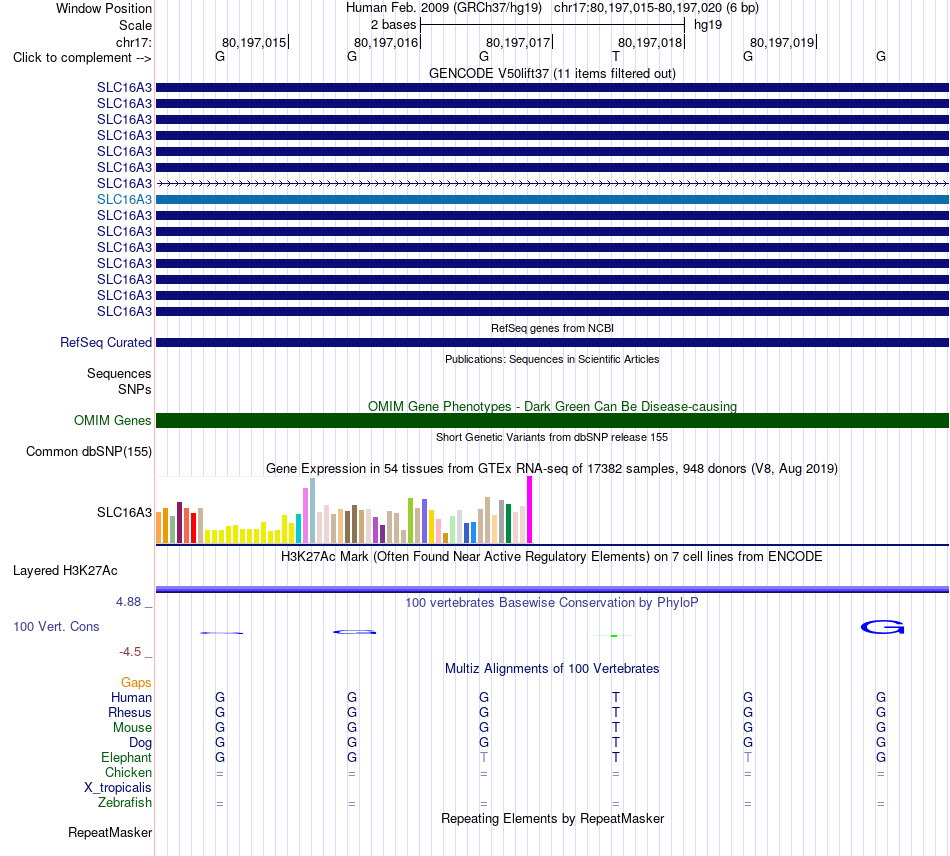This screenshot has width=950, height=856.
Task: Open 'Multiz Alignments of 100 Vertebrates' title
Action: tap(552, 669)
